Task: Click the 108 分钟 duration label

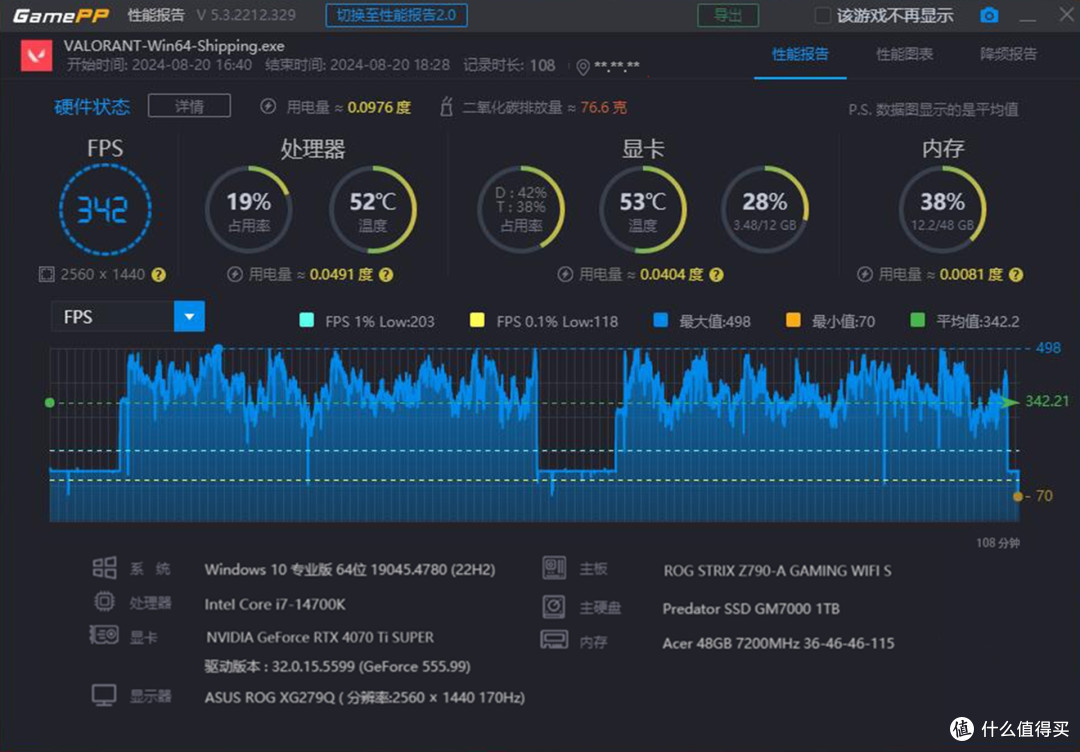Action: click(x=998, y=543)
